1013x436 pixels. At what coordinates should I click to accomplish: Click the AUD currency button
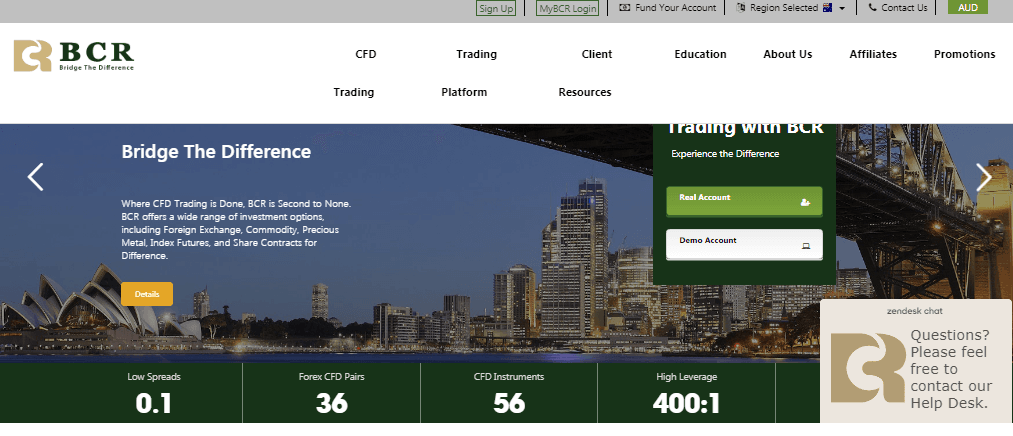[x=968, y=8]
